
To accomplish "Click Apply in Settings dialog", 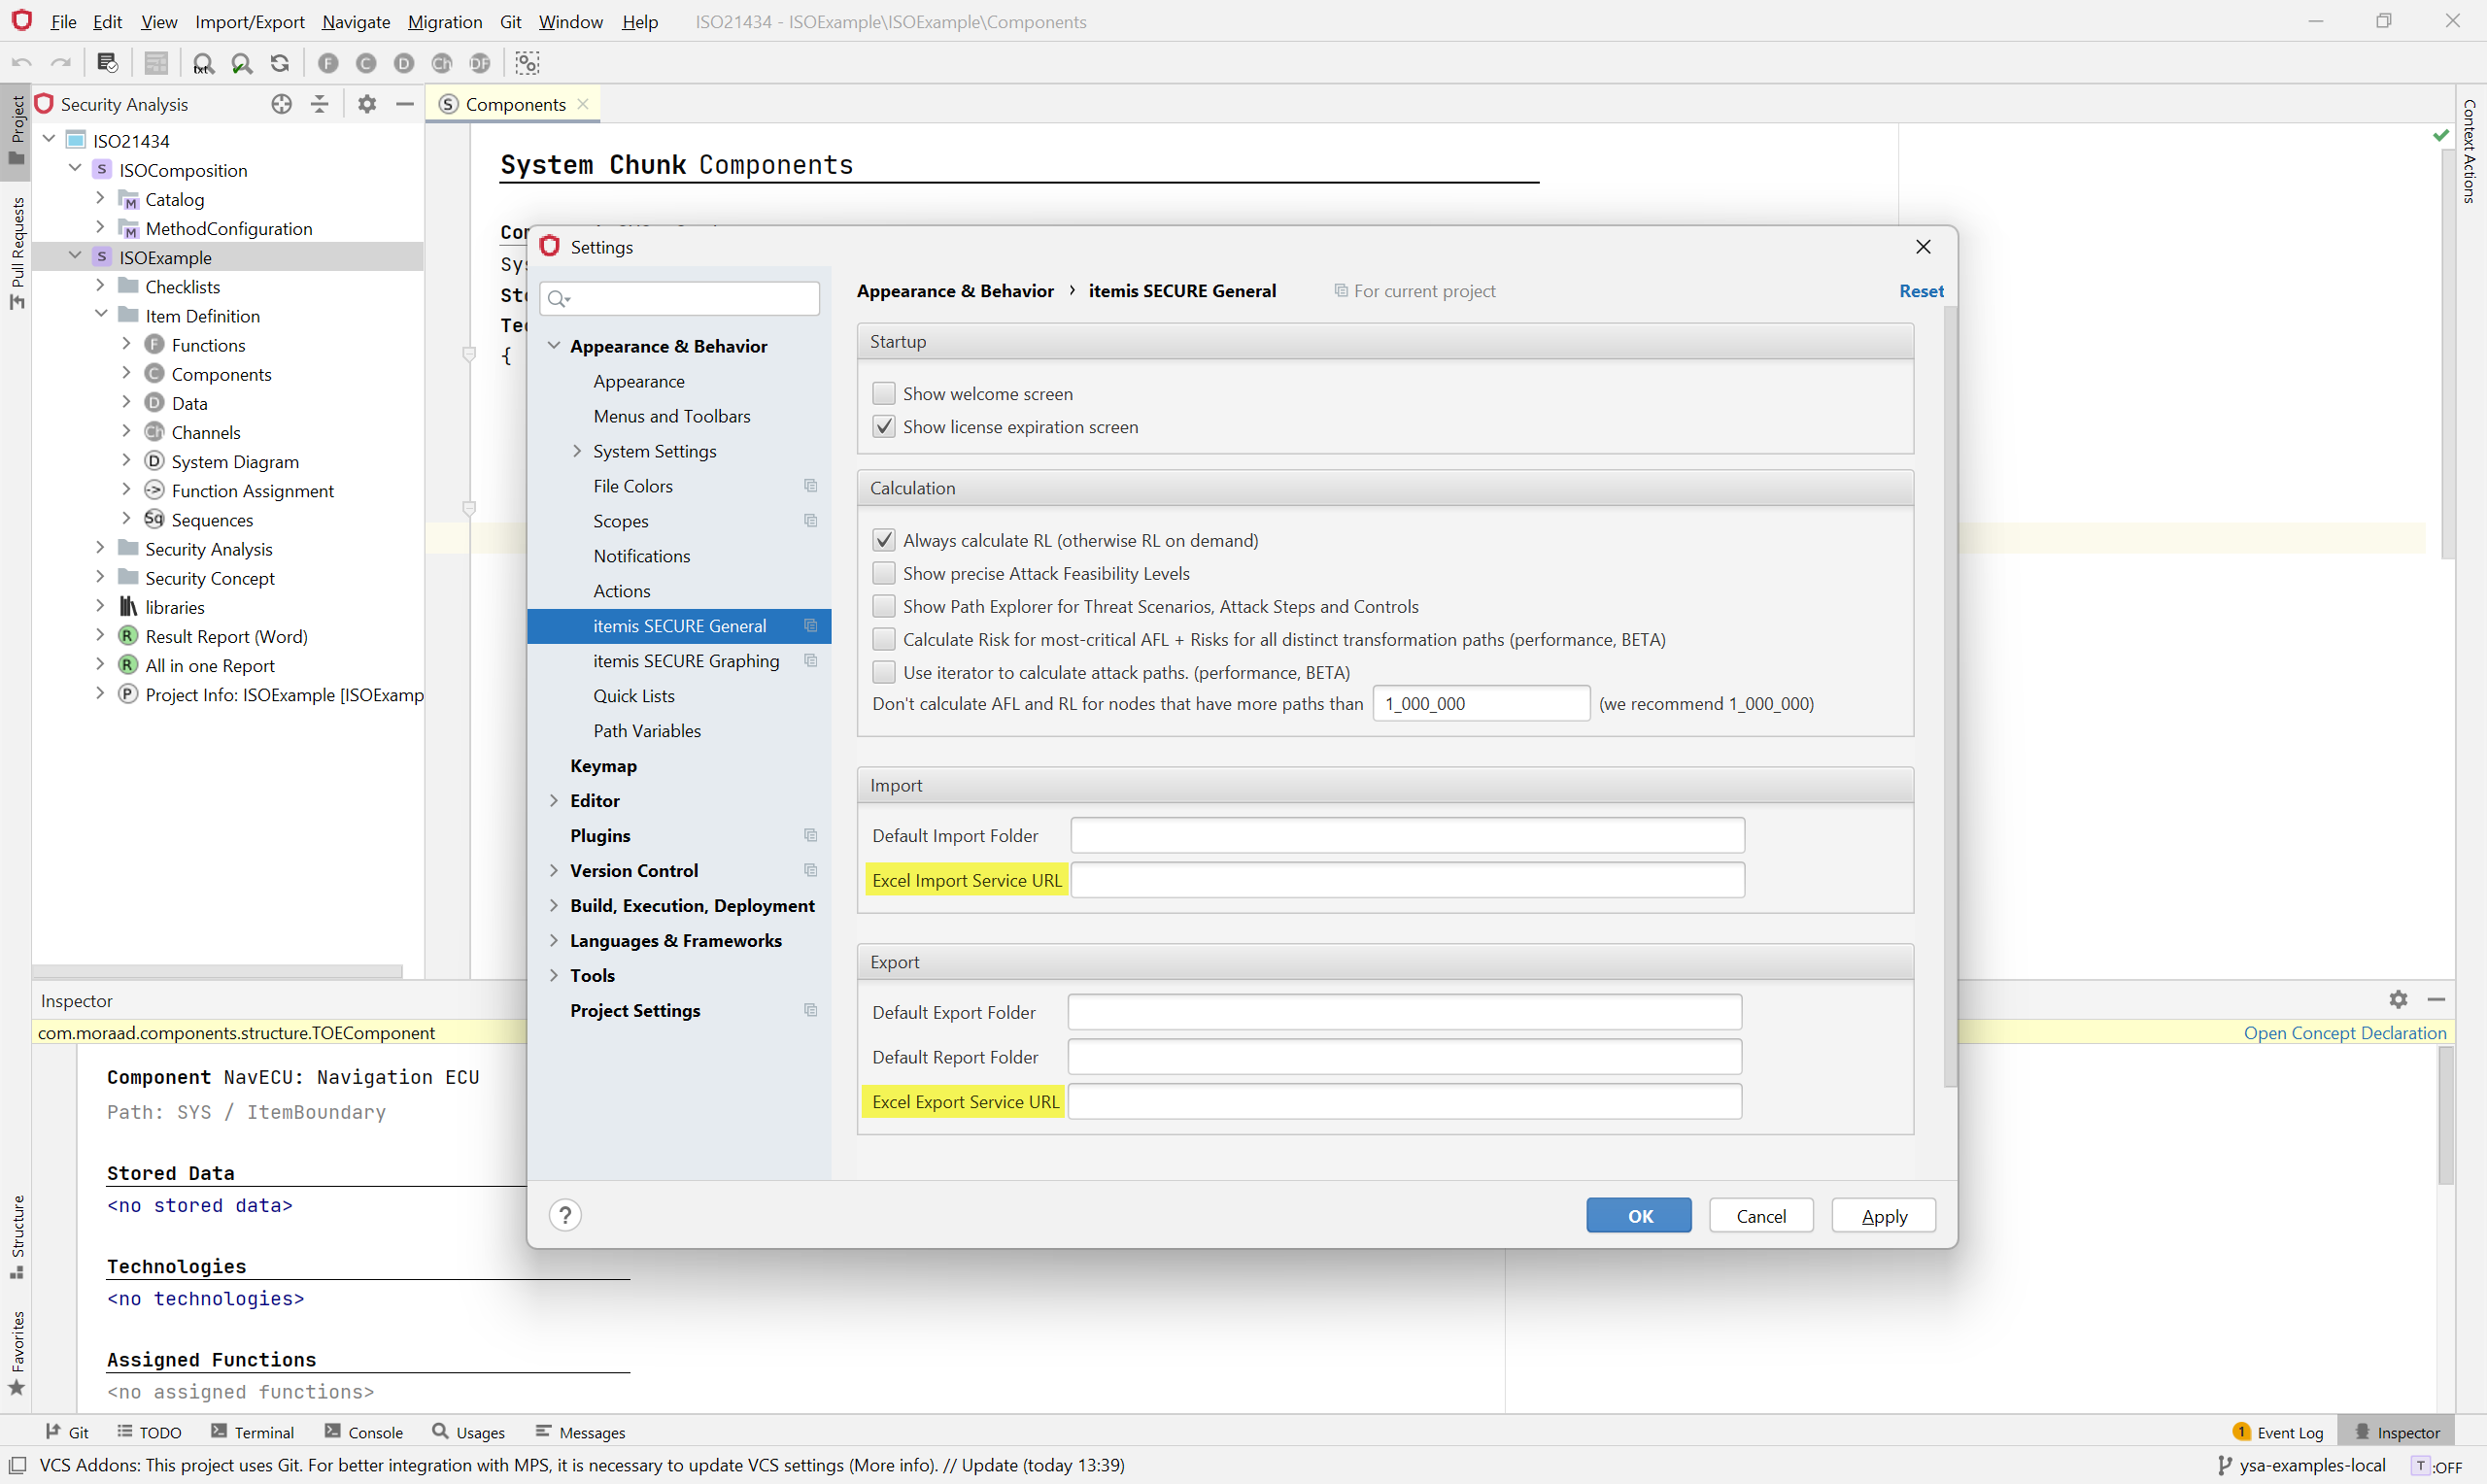I will tap(1883, 1215).
